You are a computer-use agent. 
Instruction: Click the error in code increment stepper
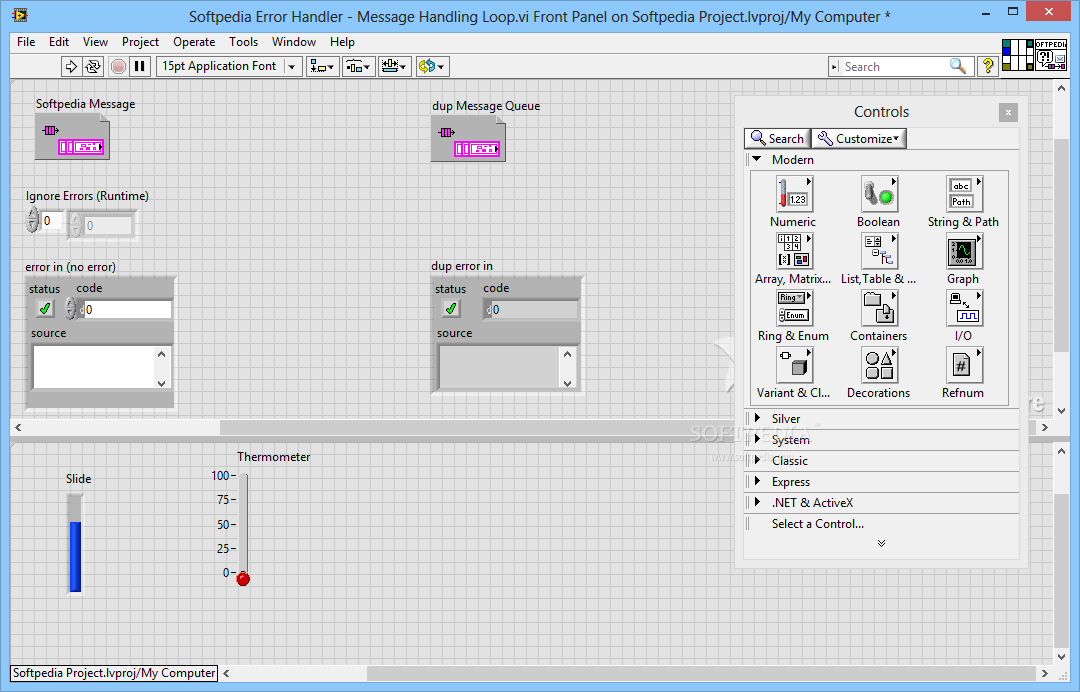click(70, 304)
